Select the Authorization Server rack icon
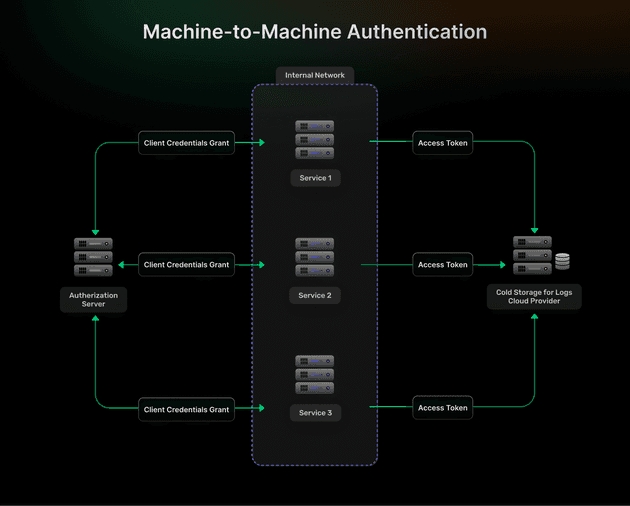The image size is (630, 506). [93, 257]
